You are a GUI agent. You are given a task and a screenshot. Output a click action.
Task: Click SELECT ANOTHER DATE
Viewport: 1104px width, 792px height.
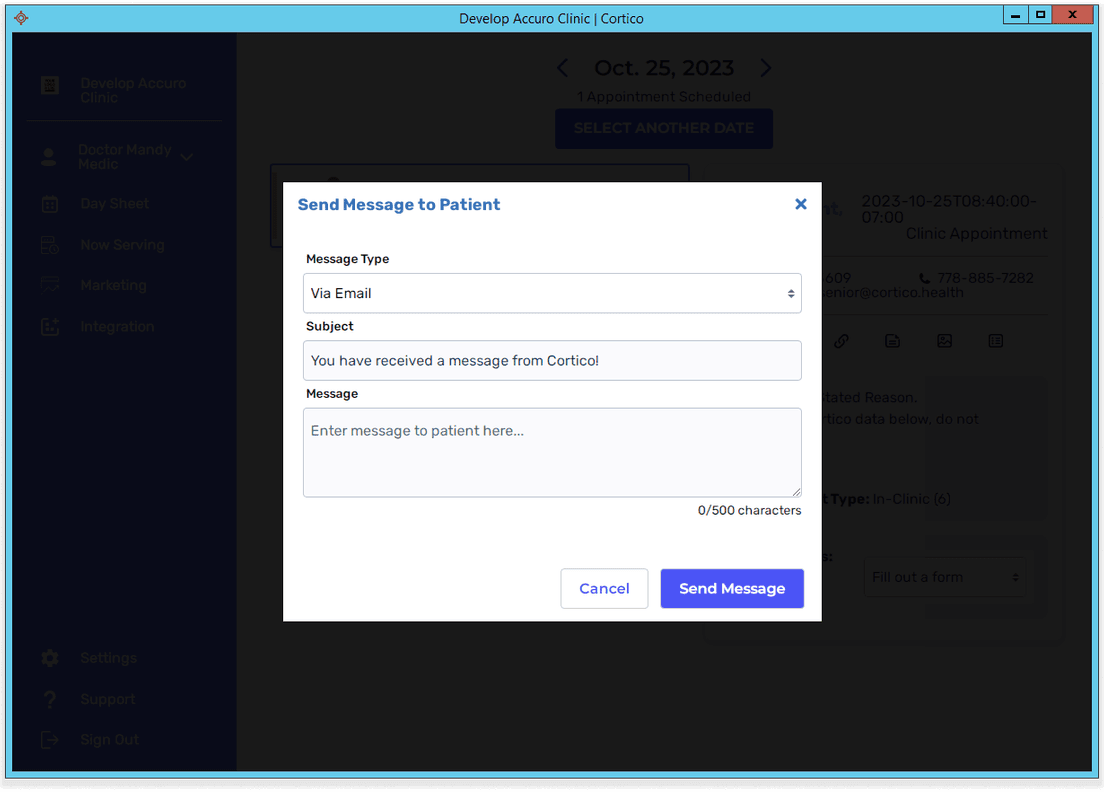(663, 128)
